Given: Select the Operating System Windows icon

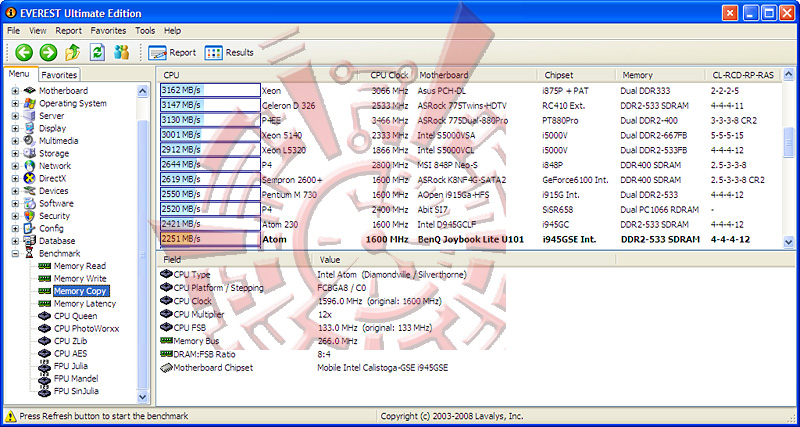Looking at the screenshot, I should click(x=30, y=104).
